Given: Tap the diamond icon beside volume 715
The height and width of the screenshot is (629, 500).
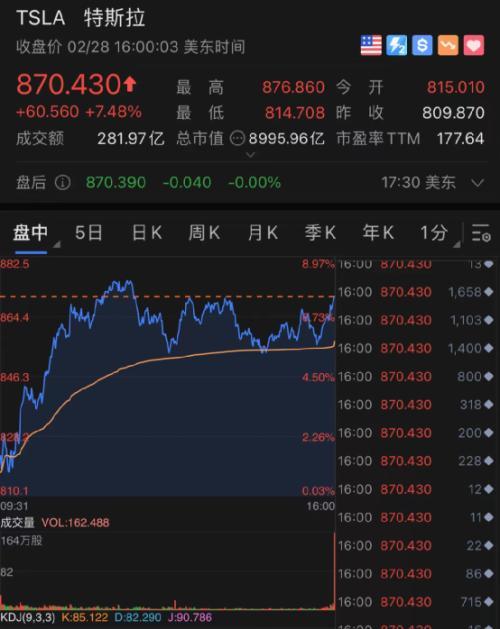Looking at the screenshot, I should pyautogui.click(x=488, y=602).
